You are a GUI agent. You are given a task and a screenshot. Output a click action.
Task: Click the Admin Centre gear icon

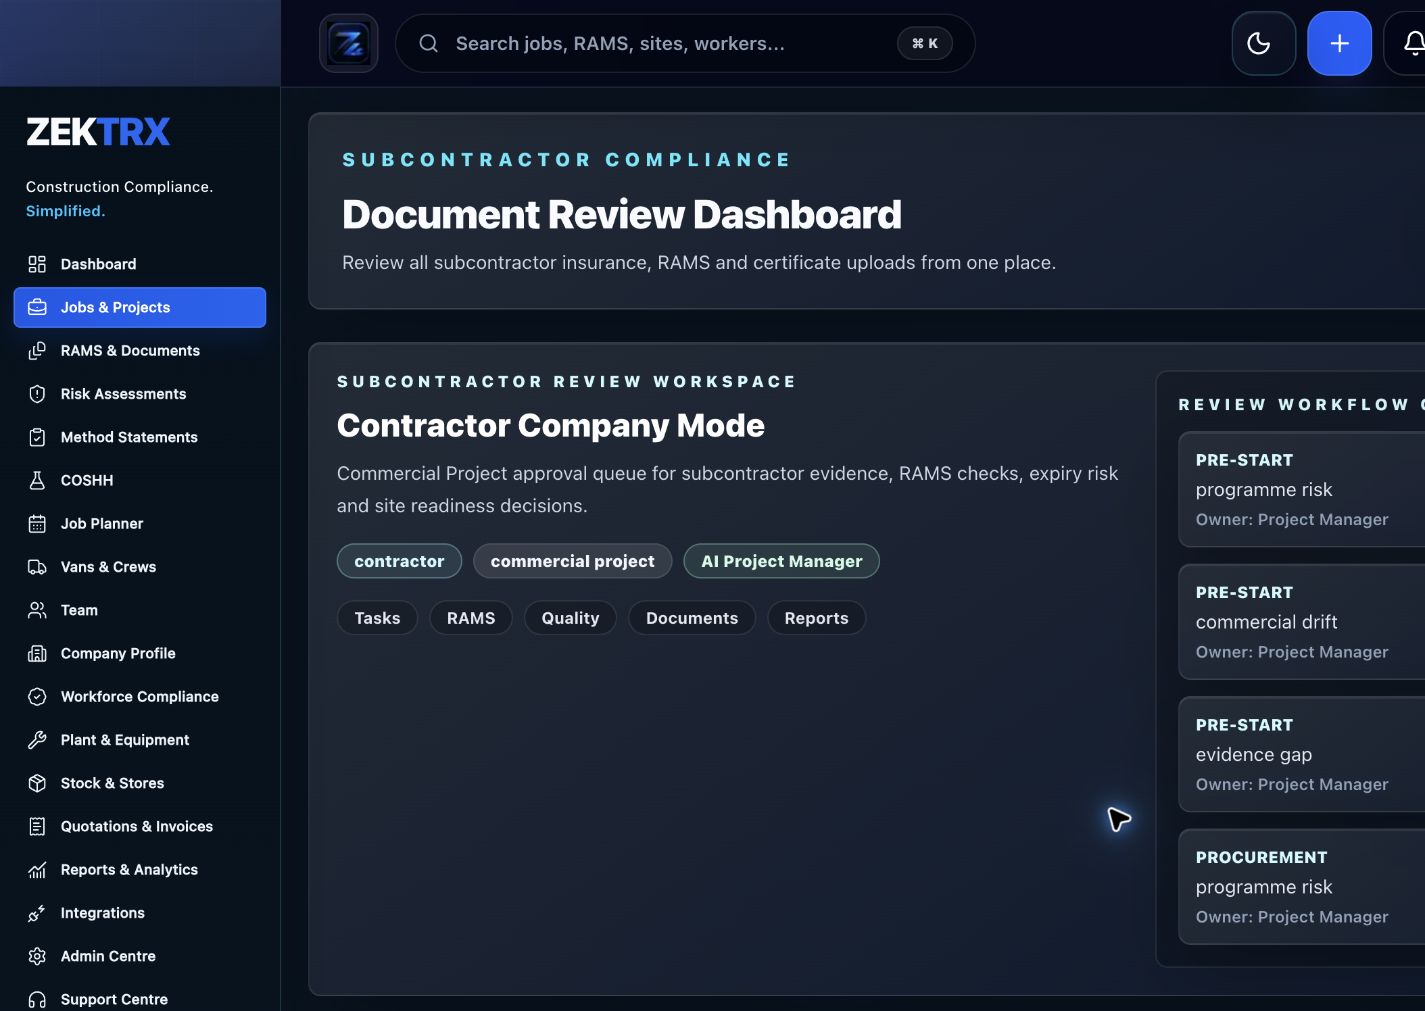coord(37,956)
